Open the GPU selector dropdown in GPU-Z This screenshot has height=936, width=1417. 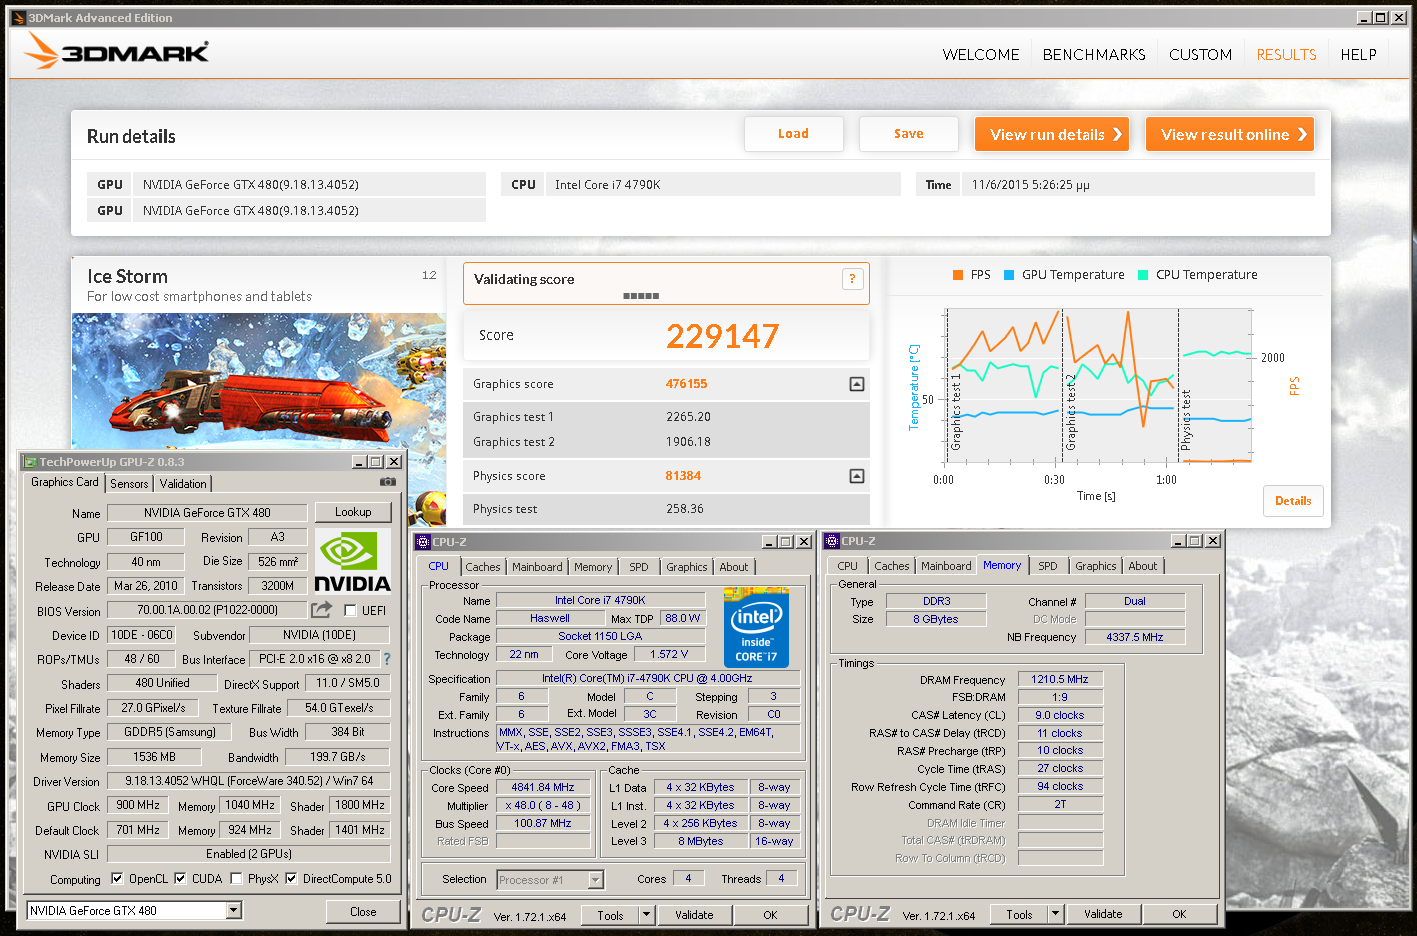click(x=234, y=911)
